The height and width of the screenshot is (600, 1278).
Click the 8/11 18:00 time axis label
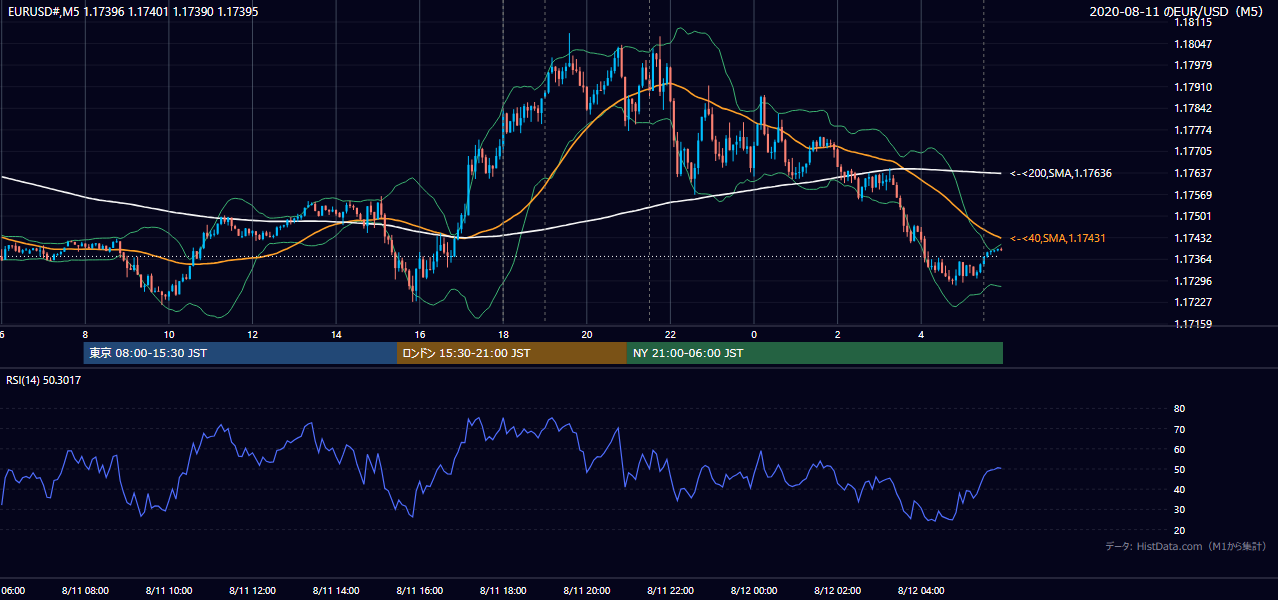click(x=503, y=590)
